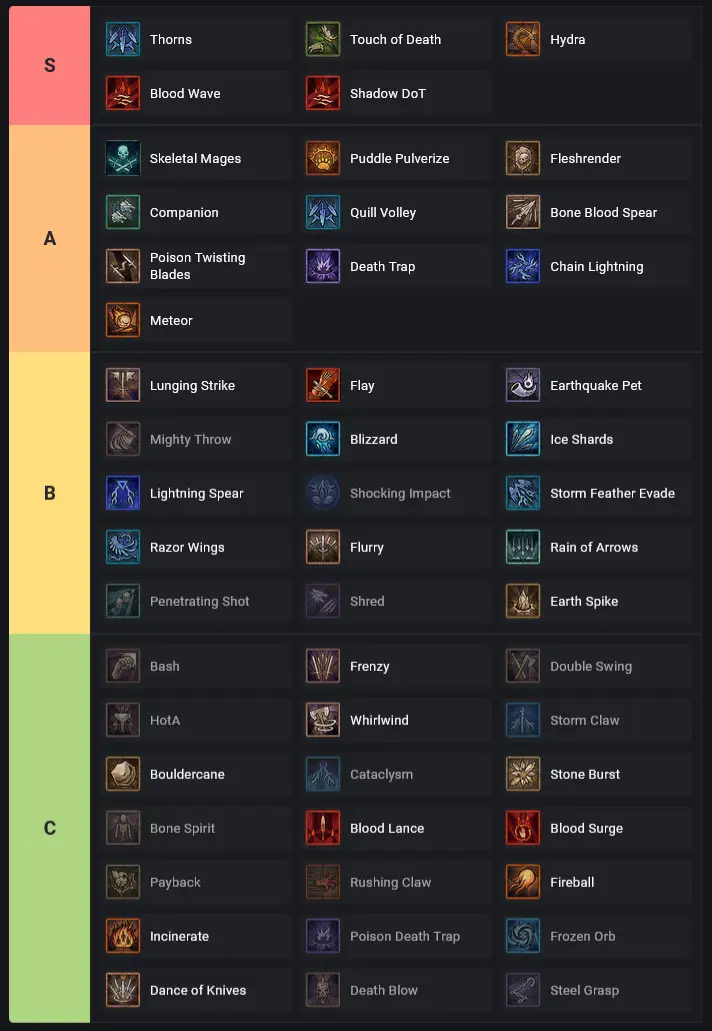
Task: Select the Fireball skill icon
Action: (x=523, y=882)
